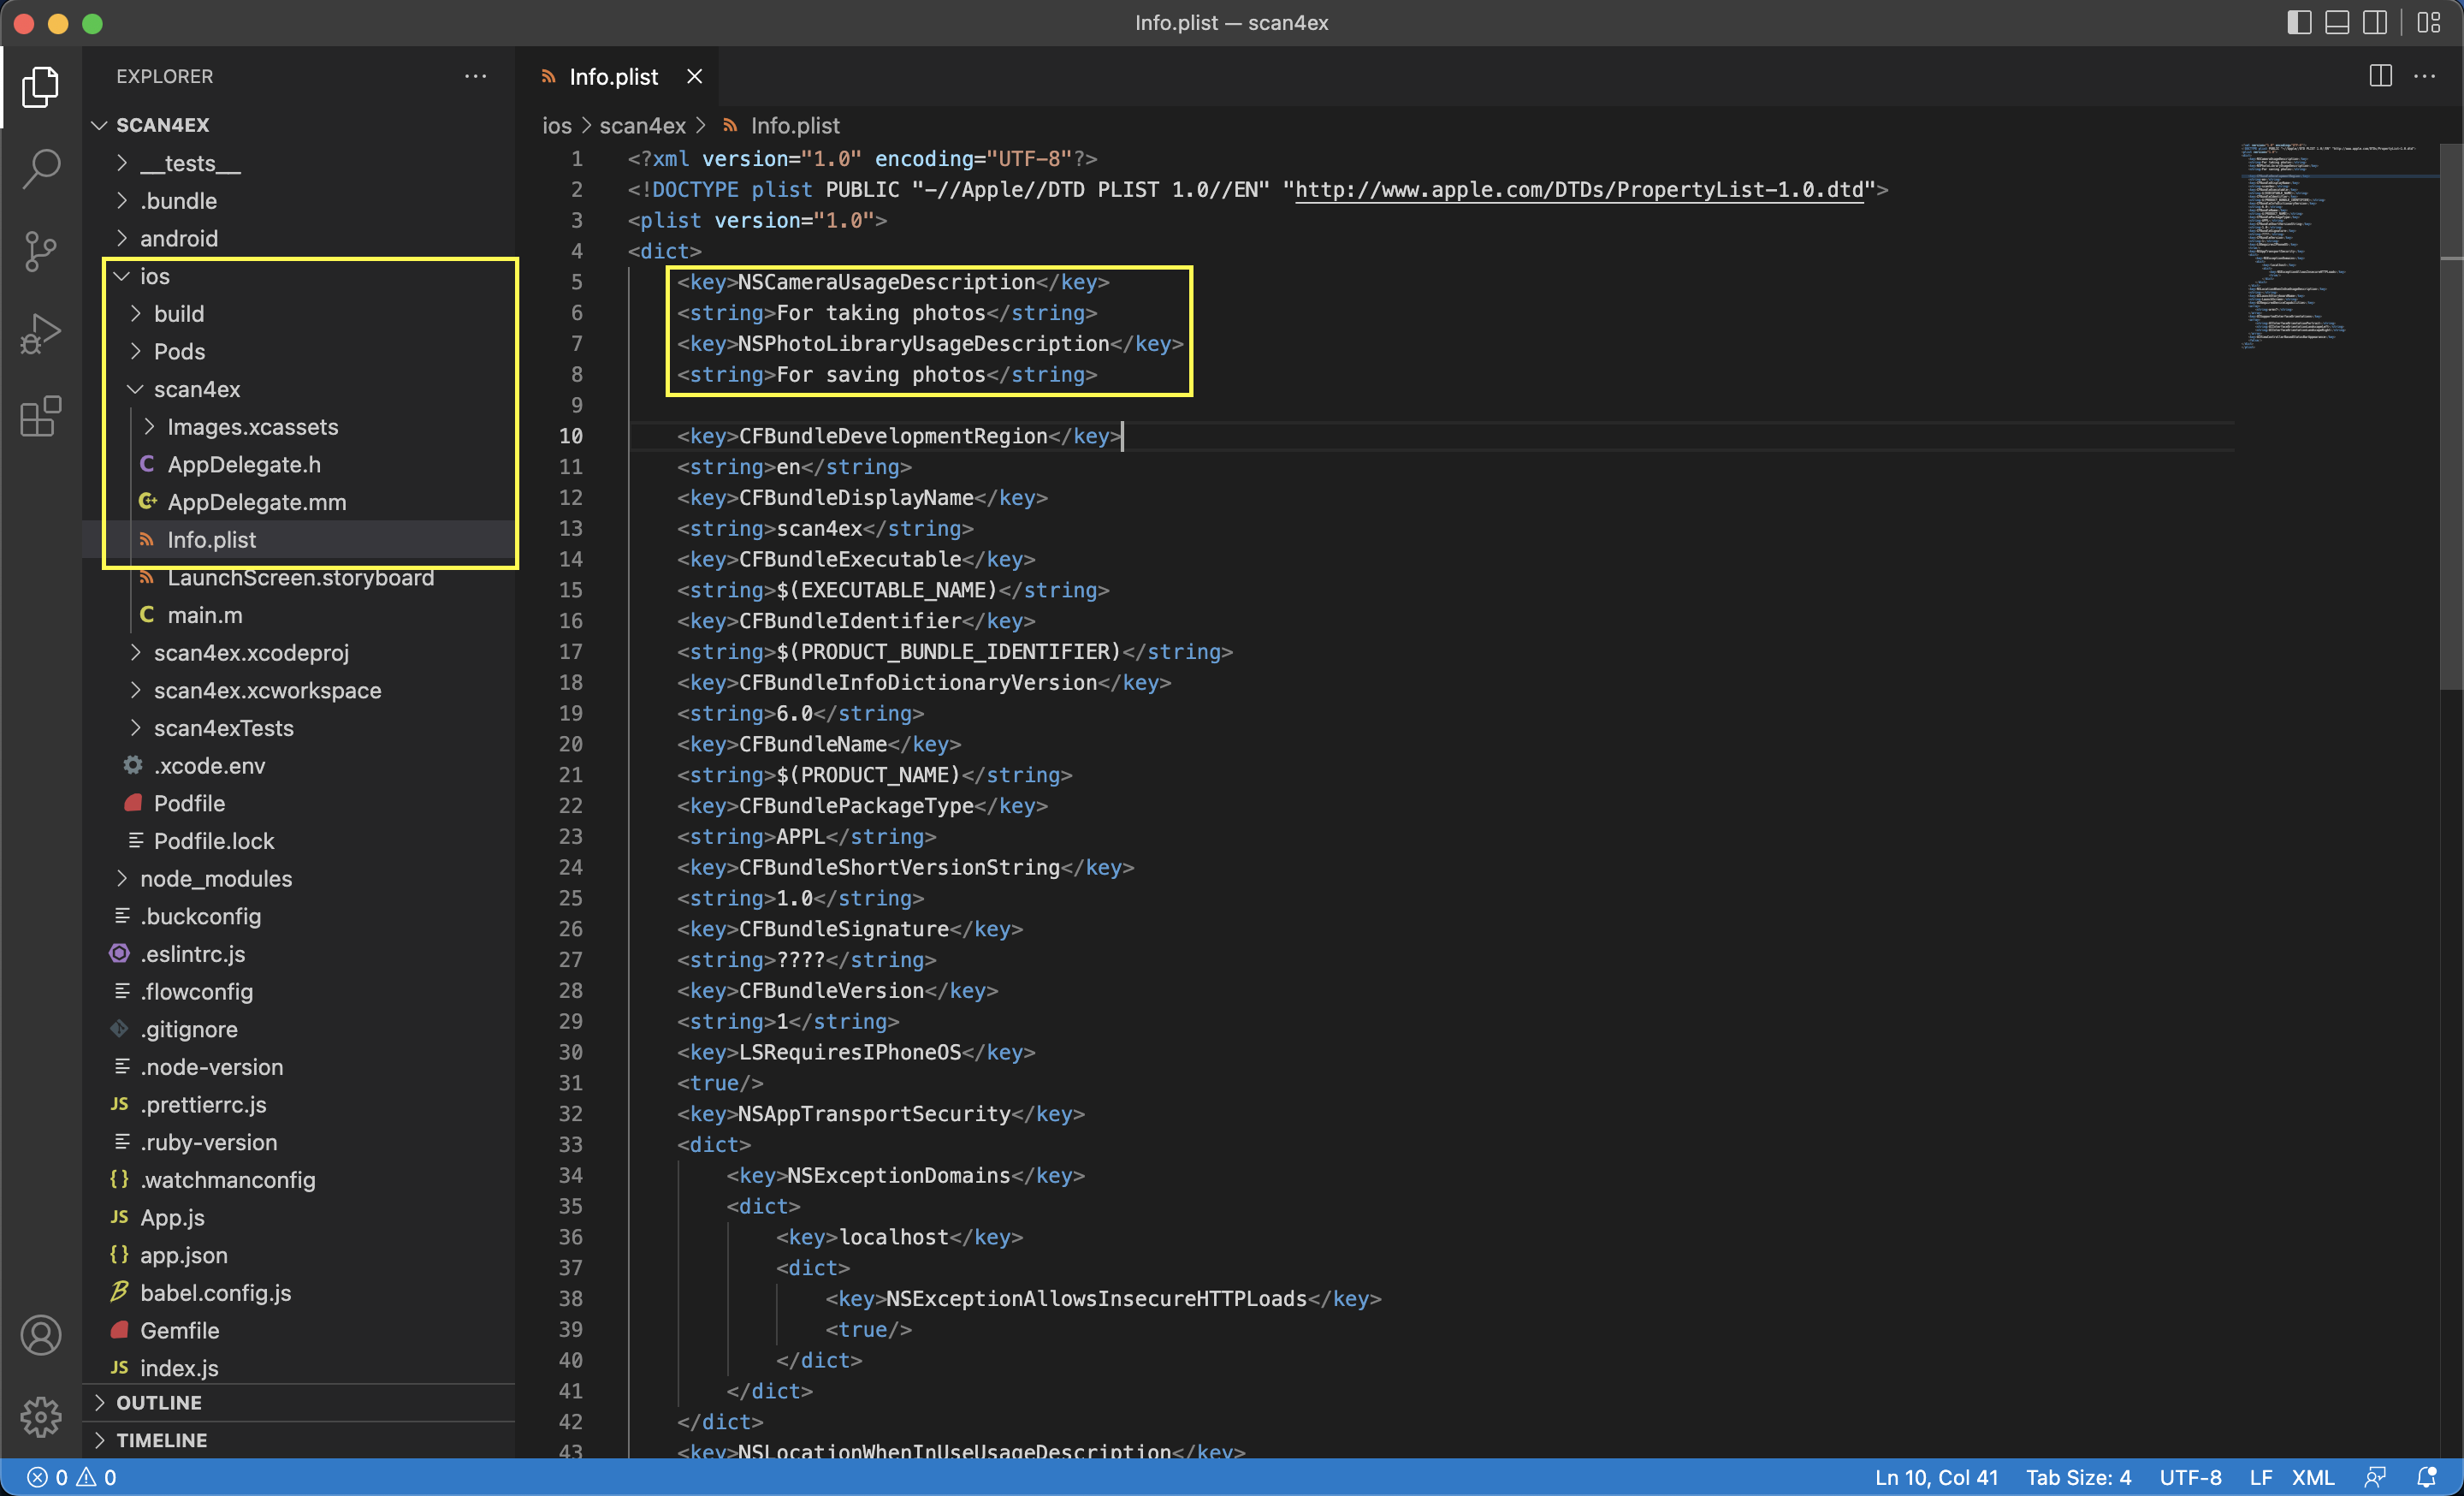This screenshot has width=2464, height=1496.
Task: Toggle the secondary side bar visibility
Action: (x=2375, y=22)
